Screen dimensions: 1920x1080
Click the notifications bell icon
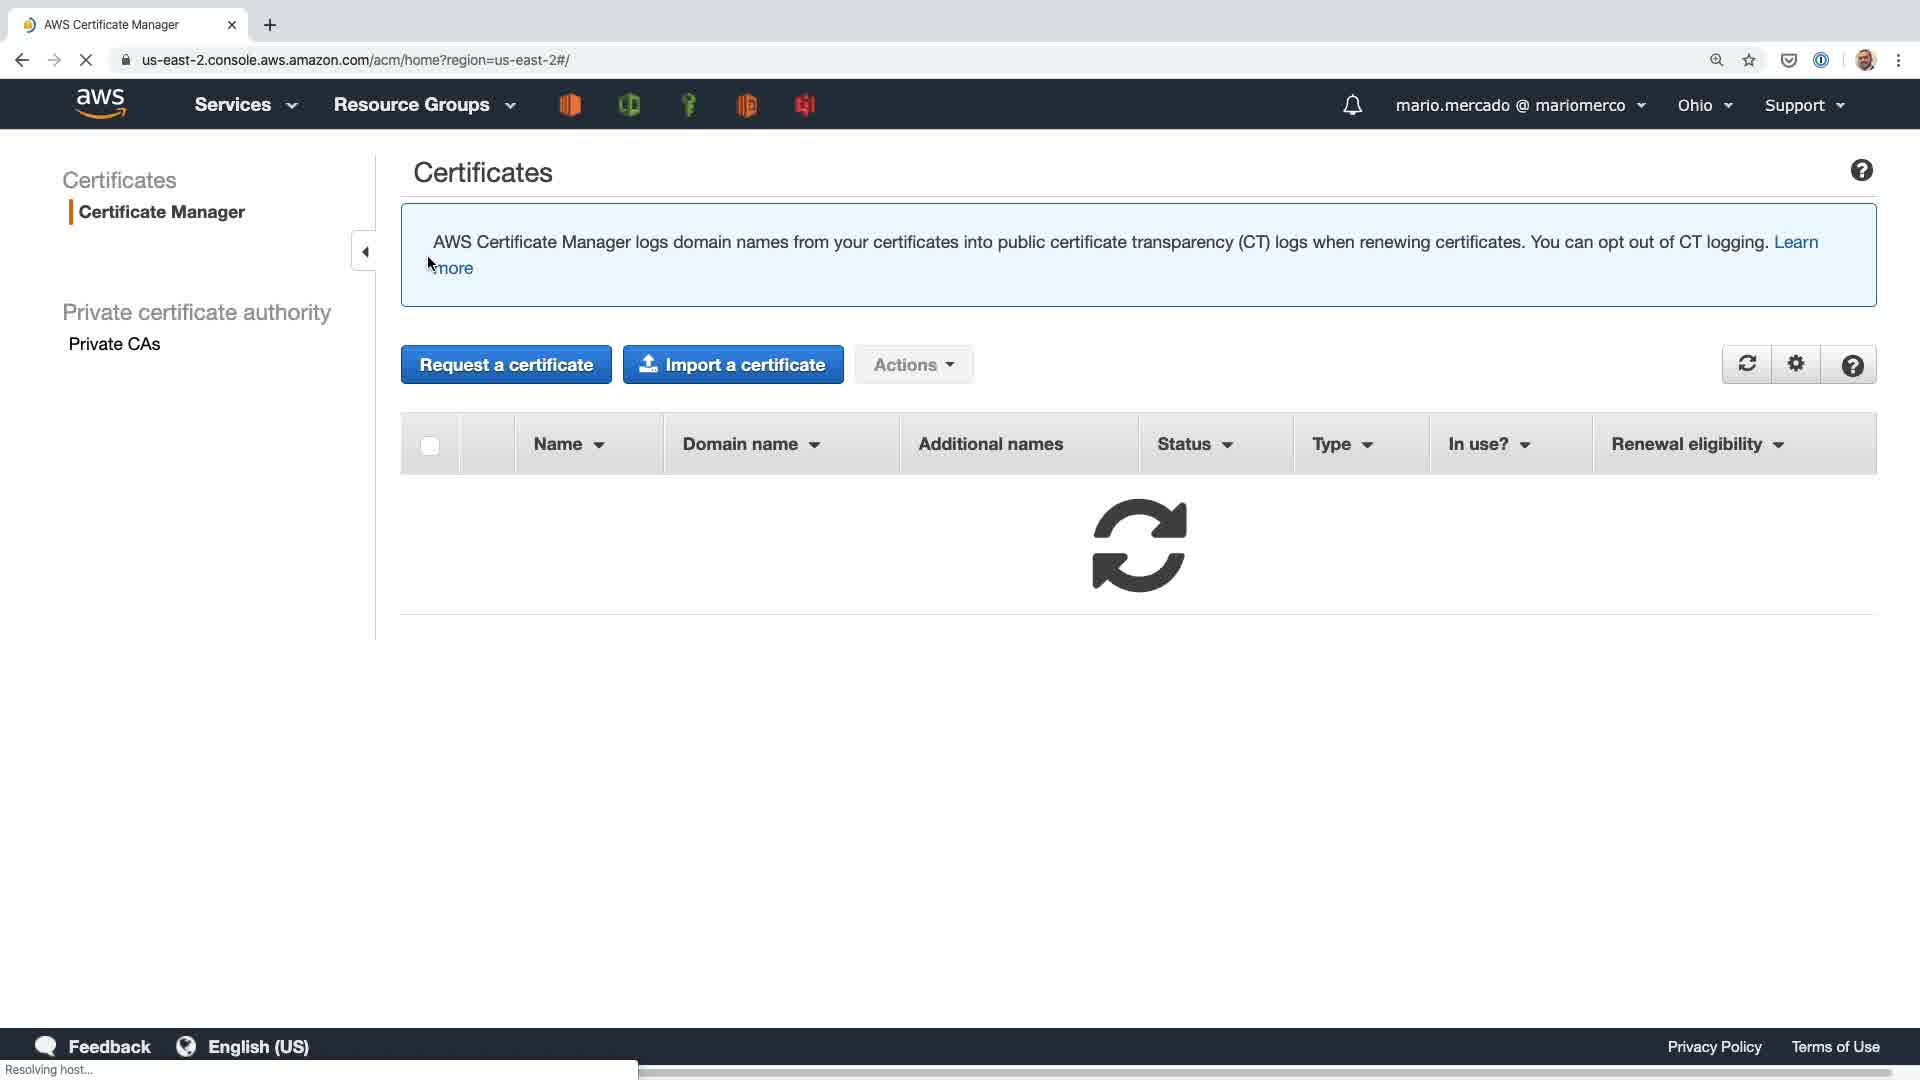[x=1352, y=105]
